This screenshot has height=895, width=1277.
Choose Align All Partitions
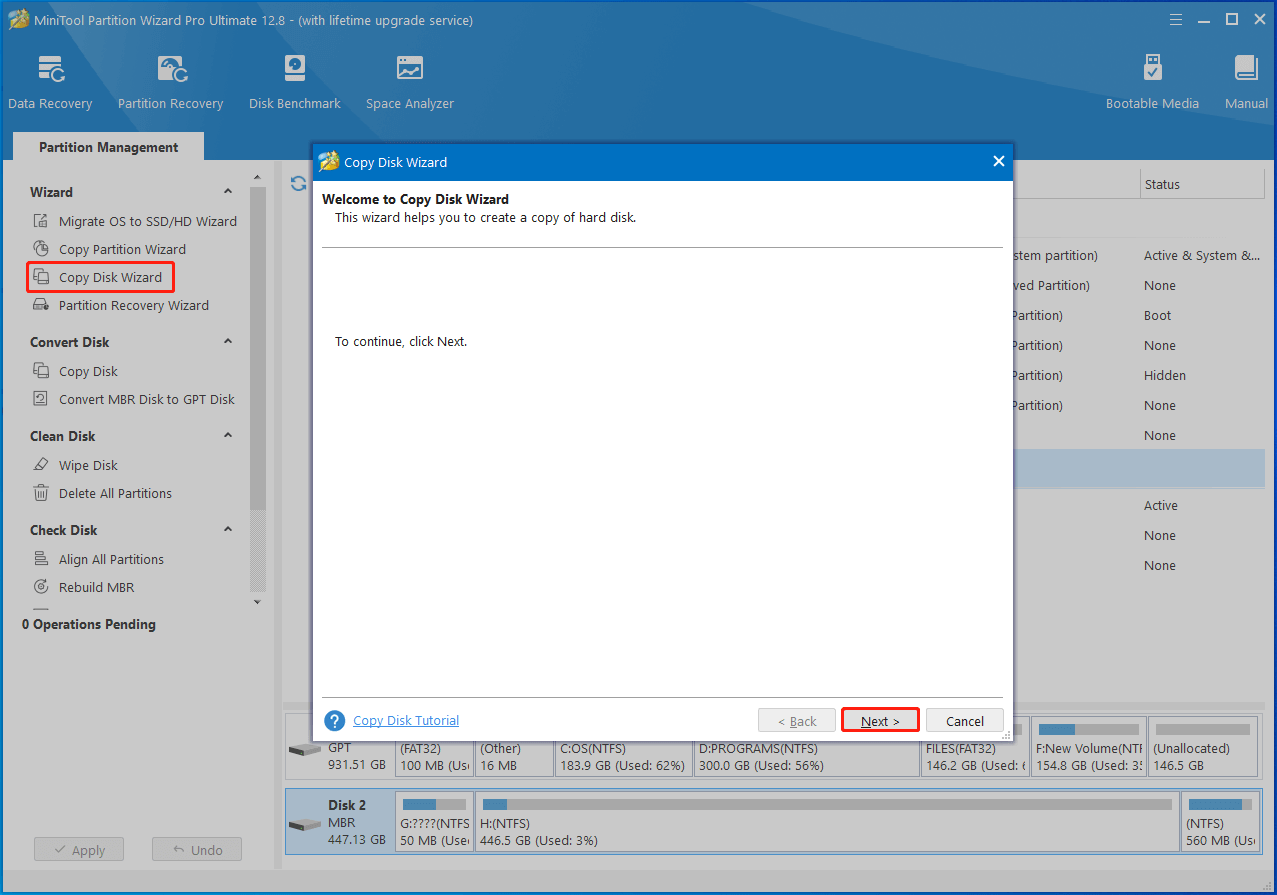(x=111, y=559)
